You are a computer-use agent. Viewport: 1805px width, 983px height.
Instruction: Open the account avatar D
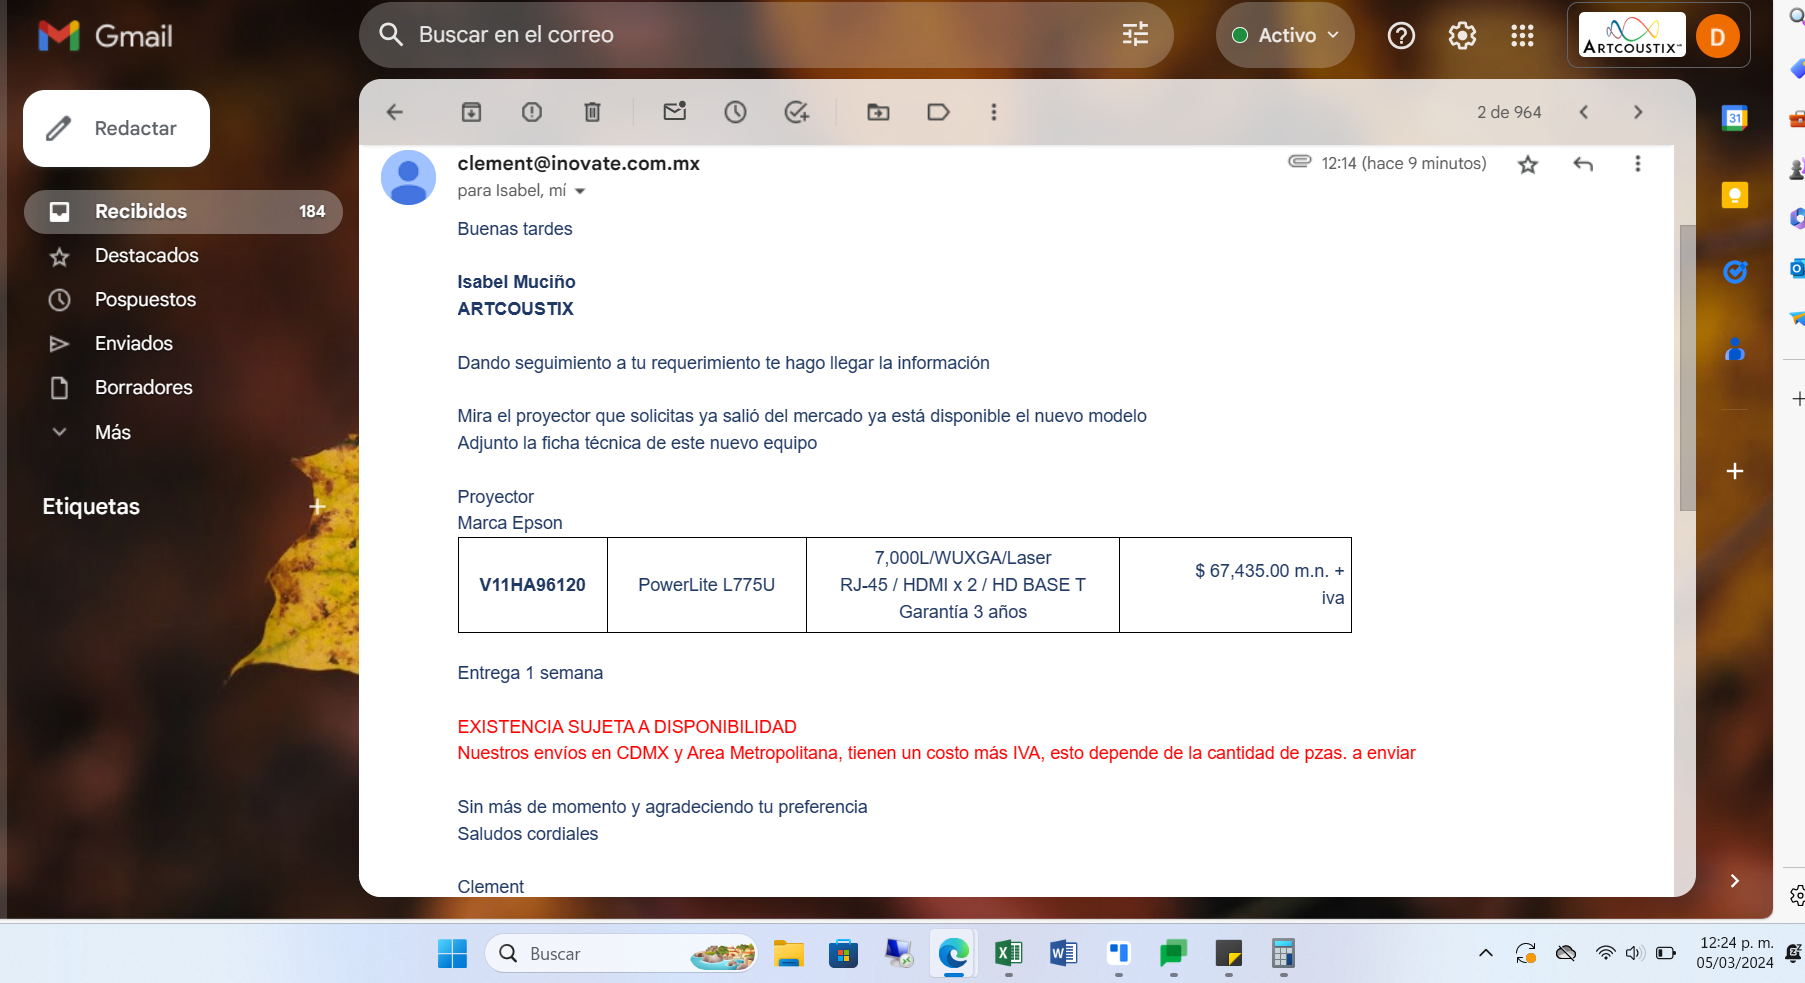coord(1718,37)
